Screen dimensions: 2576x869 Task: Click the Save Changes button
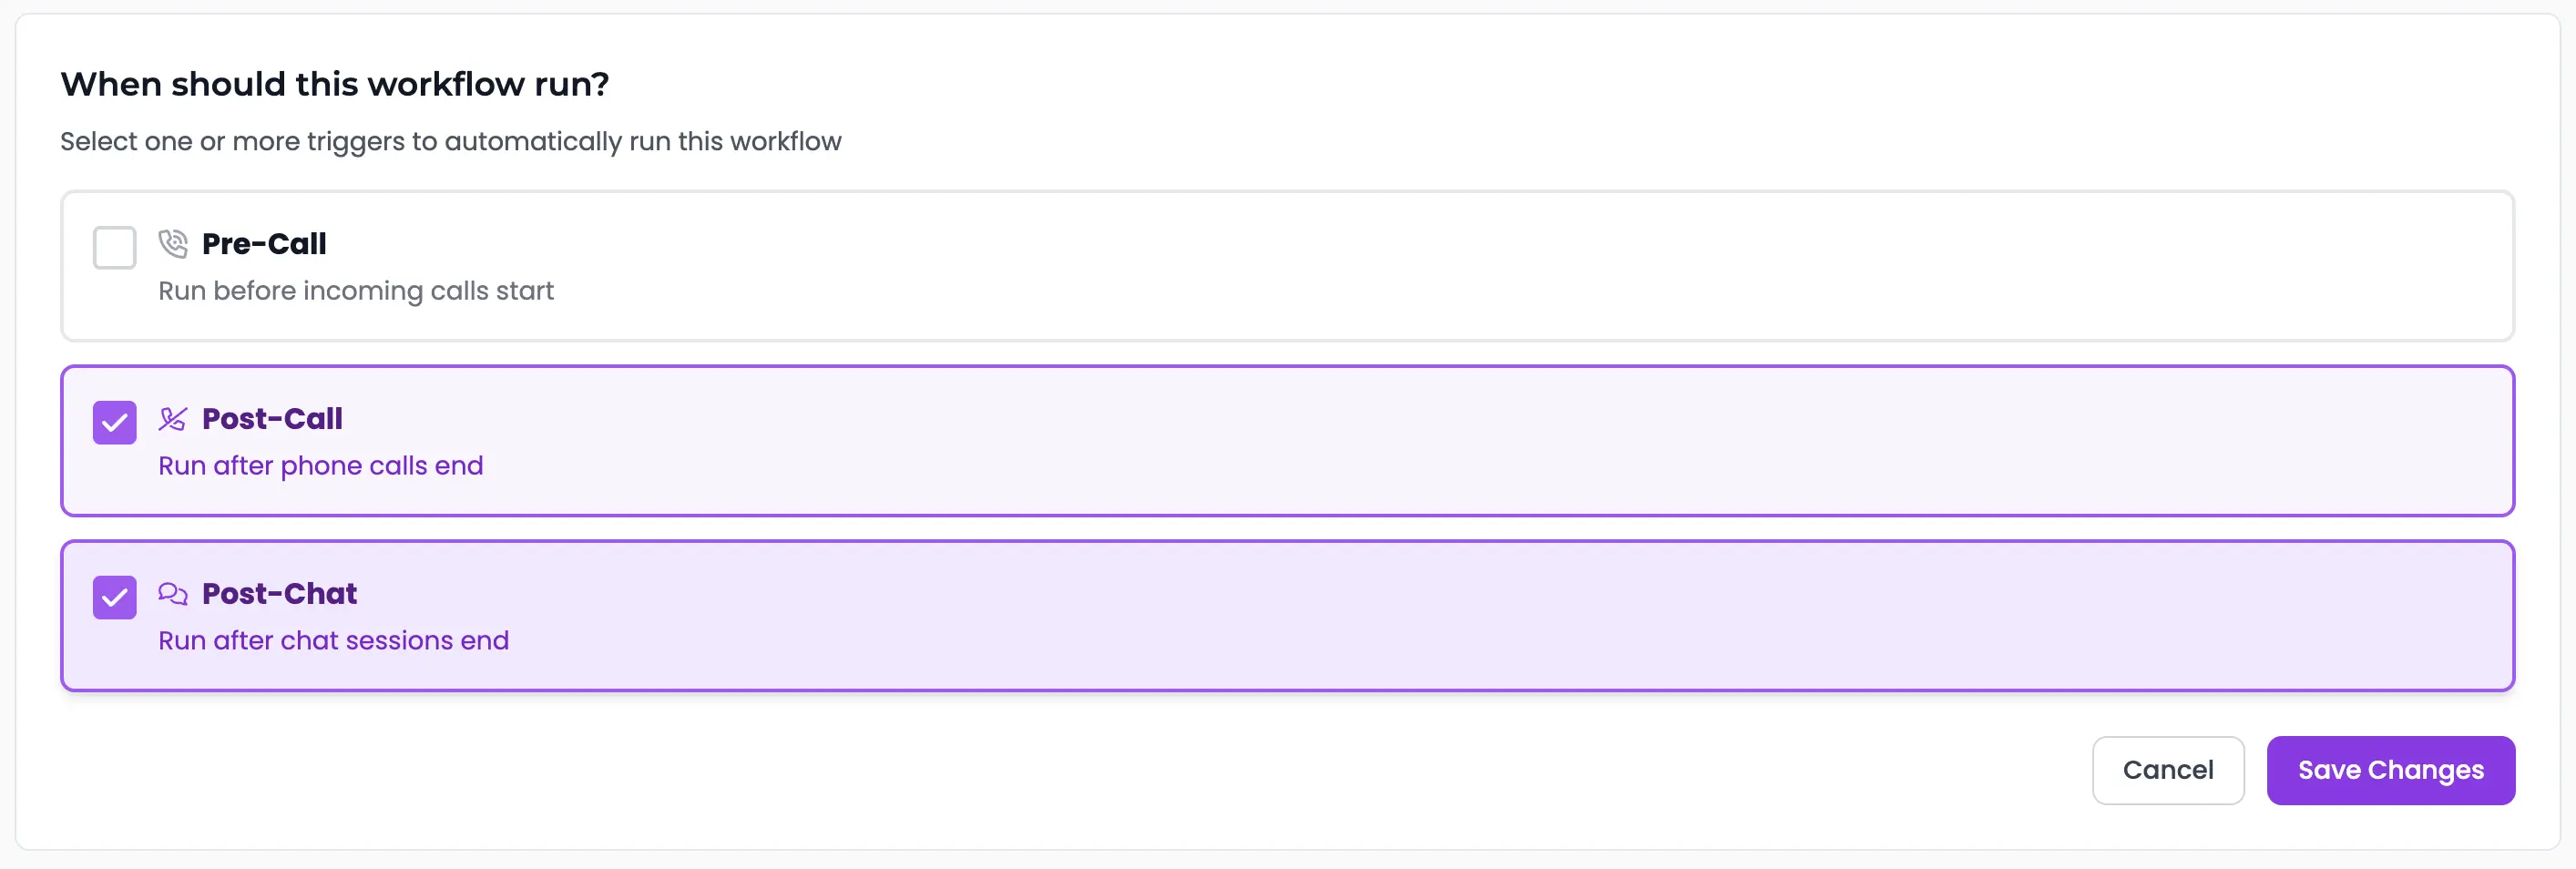tap(2390, 770)
